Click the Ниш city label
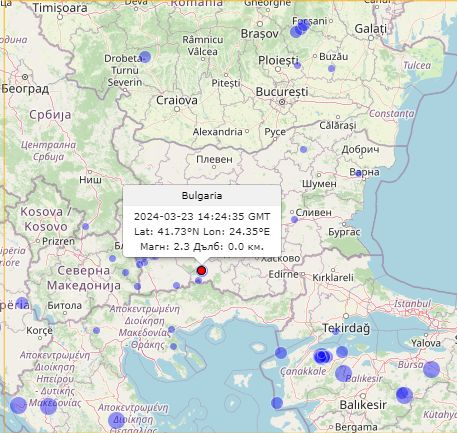Screen dimensions: 457x433 tap(90, 180)
